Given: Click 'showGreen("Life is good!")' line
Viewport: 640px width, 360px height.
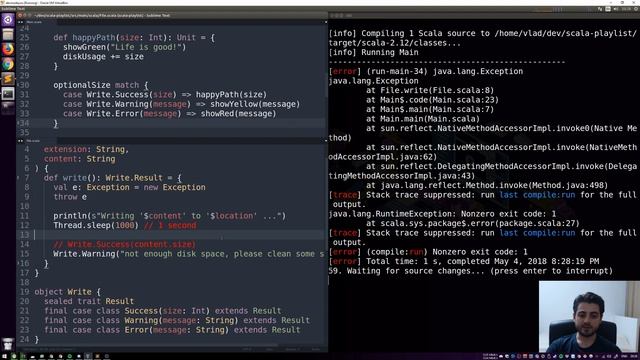Looking at the screenshot, I should (124, 47).
